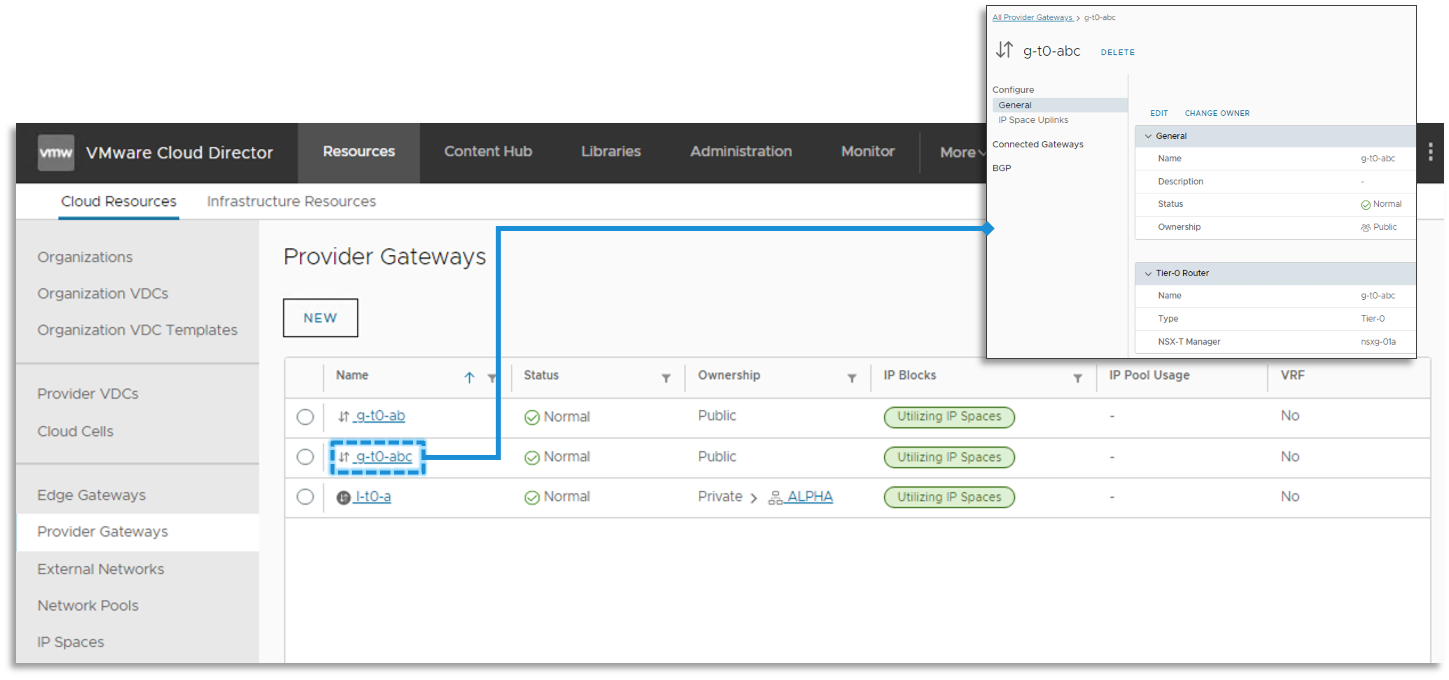
Task: Open the Resources tab
Action: point(359,152)
